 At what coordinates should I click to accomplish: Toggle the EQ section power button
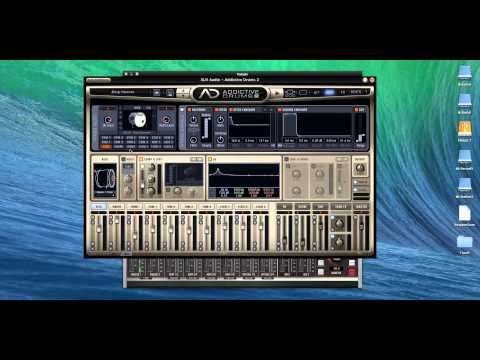[x=210, y=160]
